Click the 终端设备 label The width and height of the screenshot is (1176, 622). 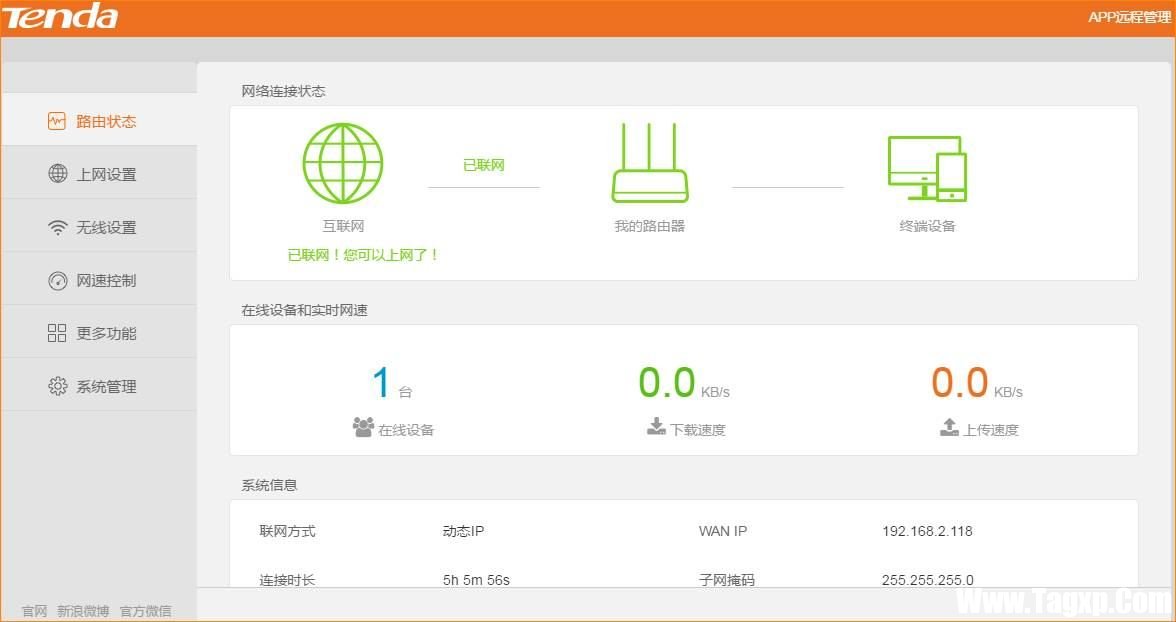(x=928, y=226)
